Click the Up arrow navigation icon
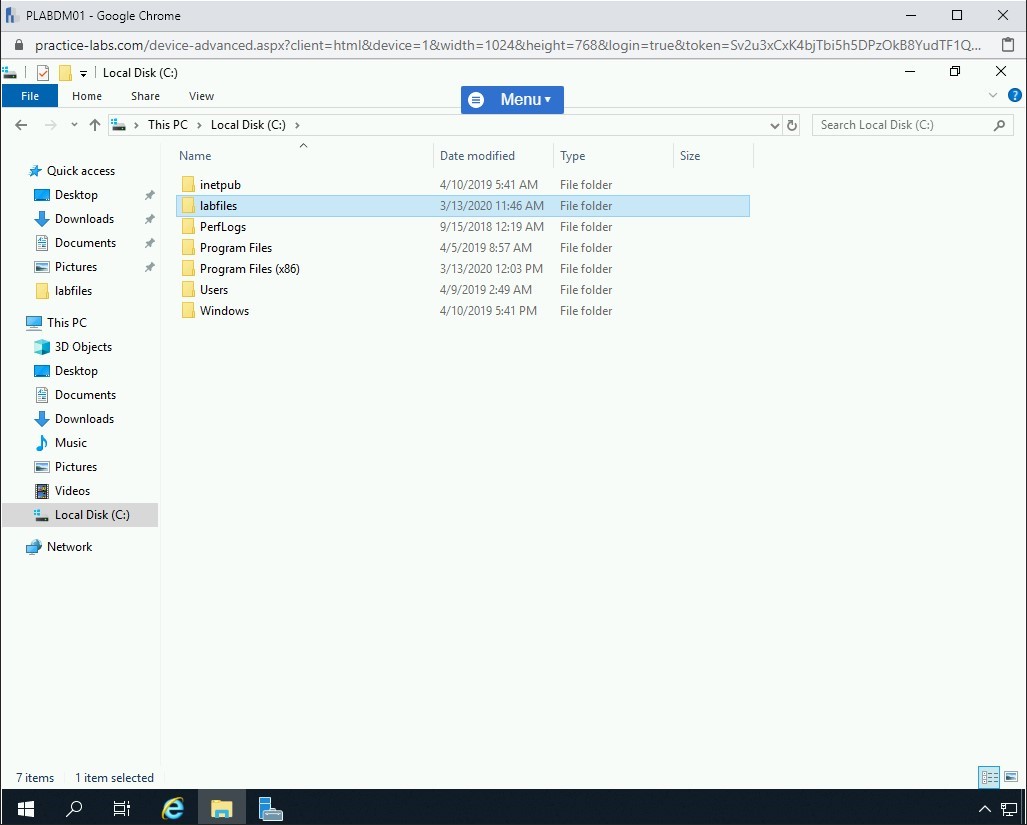The height and width of the screenshot is (825, 1027). (x=95, y=125)
